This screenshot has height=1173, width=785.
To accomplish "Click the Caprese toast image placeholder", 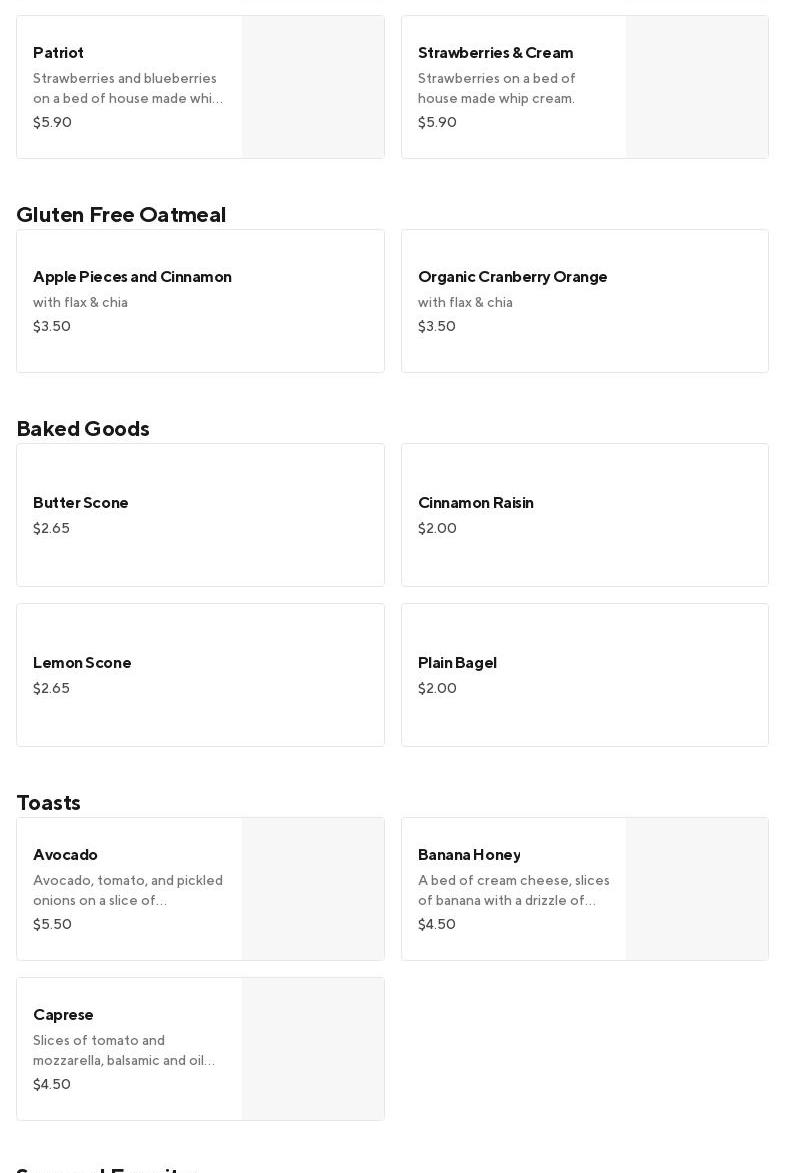I will coord(313,1049).
